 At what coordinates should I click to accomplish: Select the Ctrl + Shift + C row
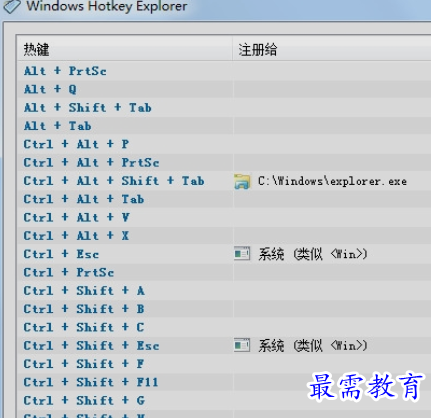(224, 327)
